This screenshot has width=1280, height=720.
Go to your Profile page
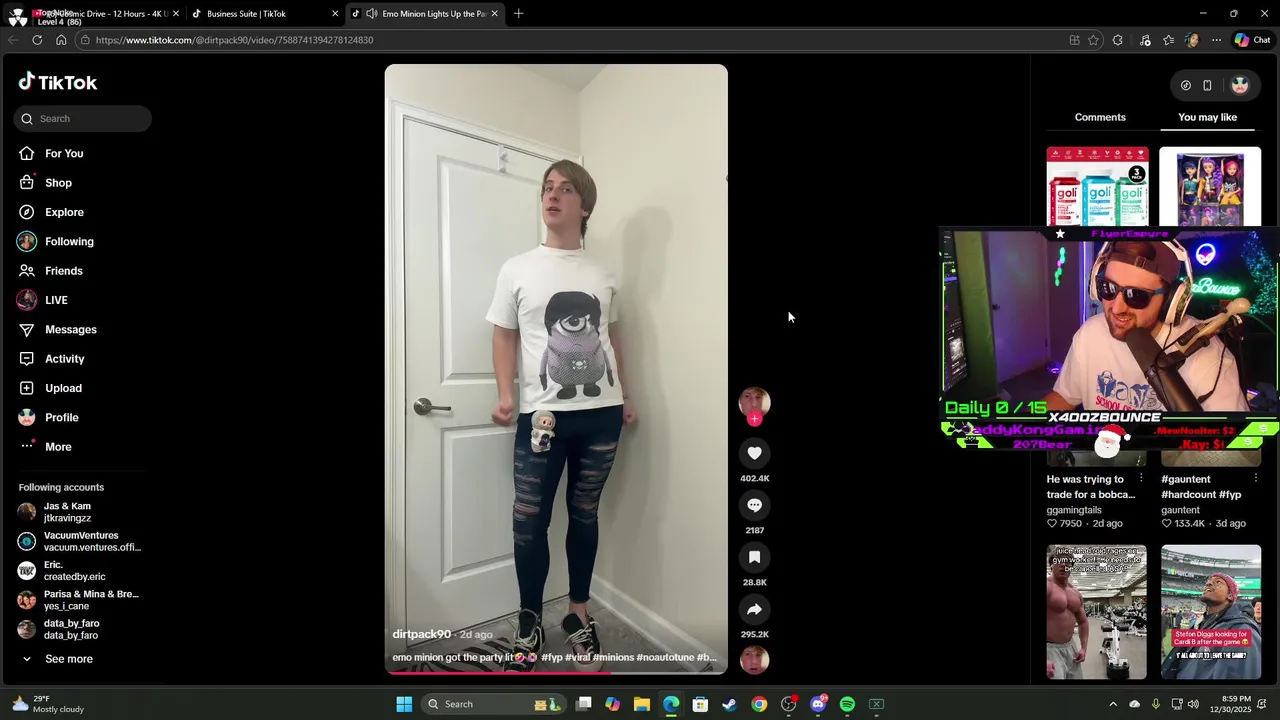(x=61, y=417)
